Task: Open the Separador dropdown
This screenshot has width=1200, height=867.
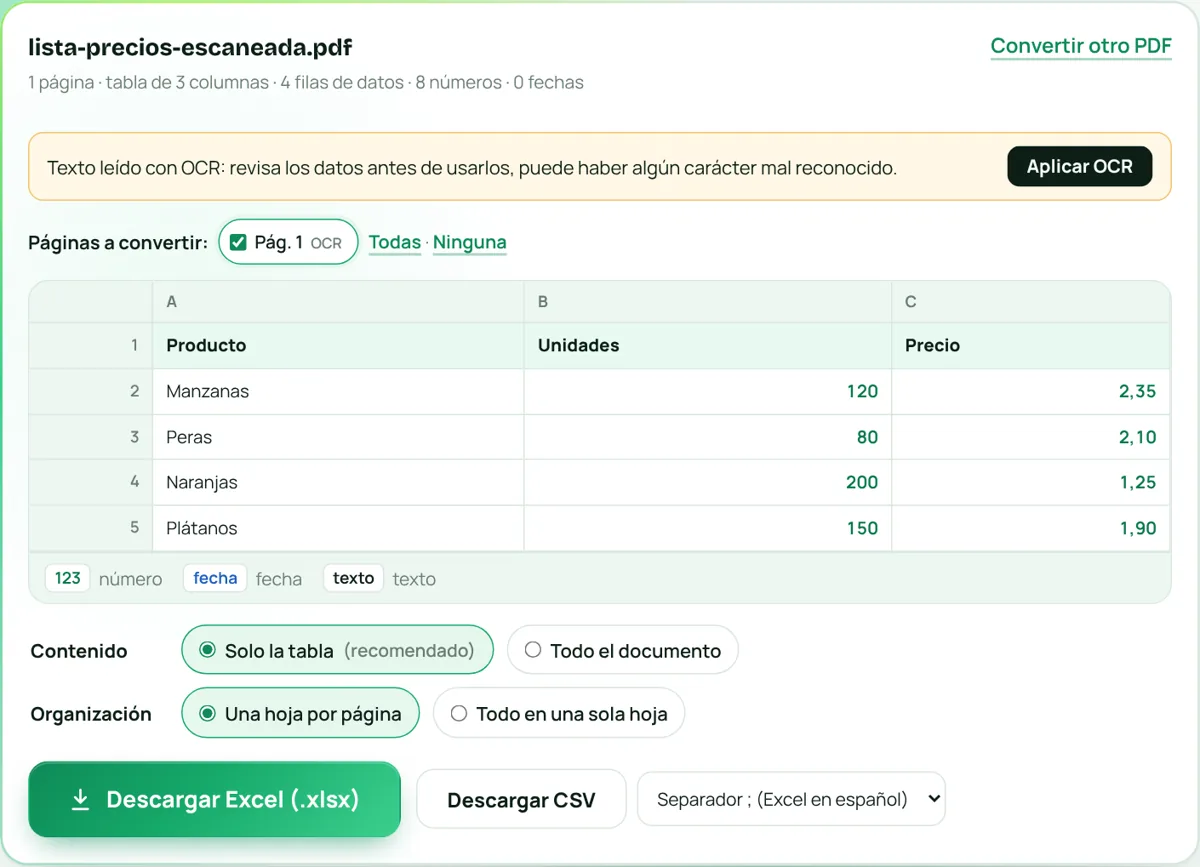Action: [x=791, y=799]
